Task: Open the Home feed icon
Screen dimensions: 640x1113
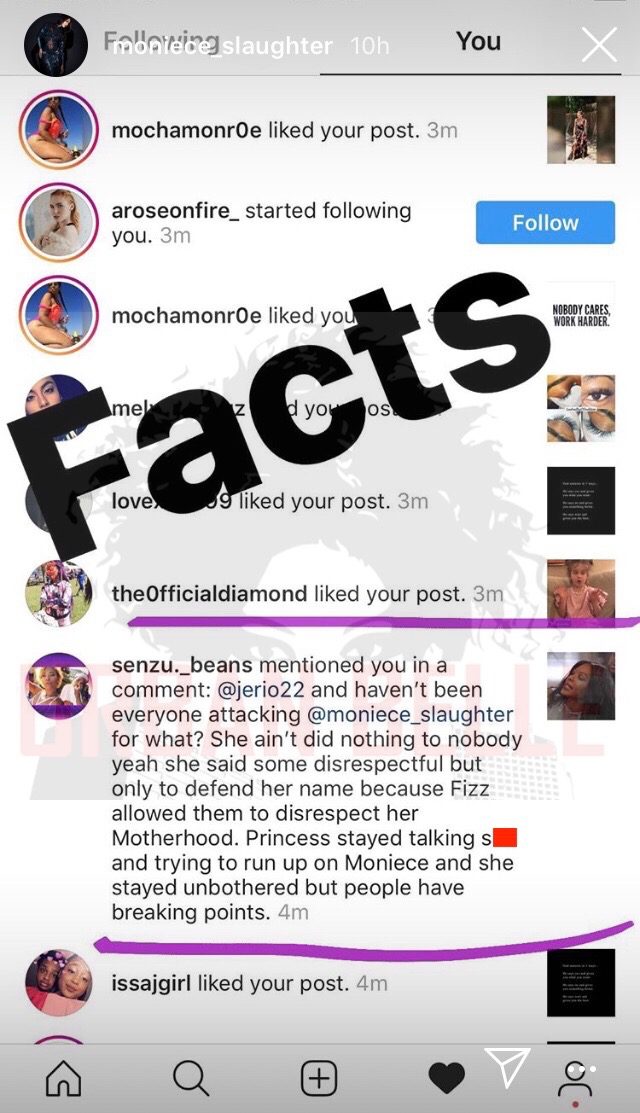Action: (x=63, y=1080)
